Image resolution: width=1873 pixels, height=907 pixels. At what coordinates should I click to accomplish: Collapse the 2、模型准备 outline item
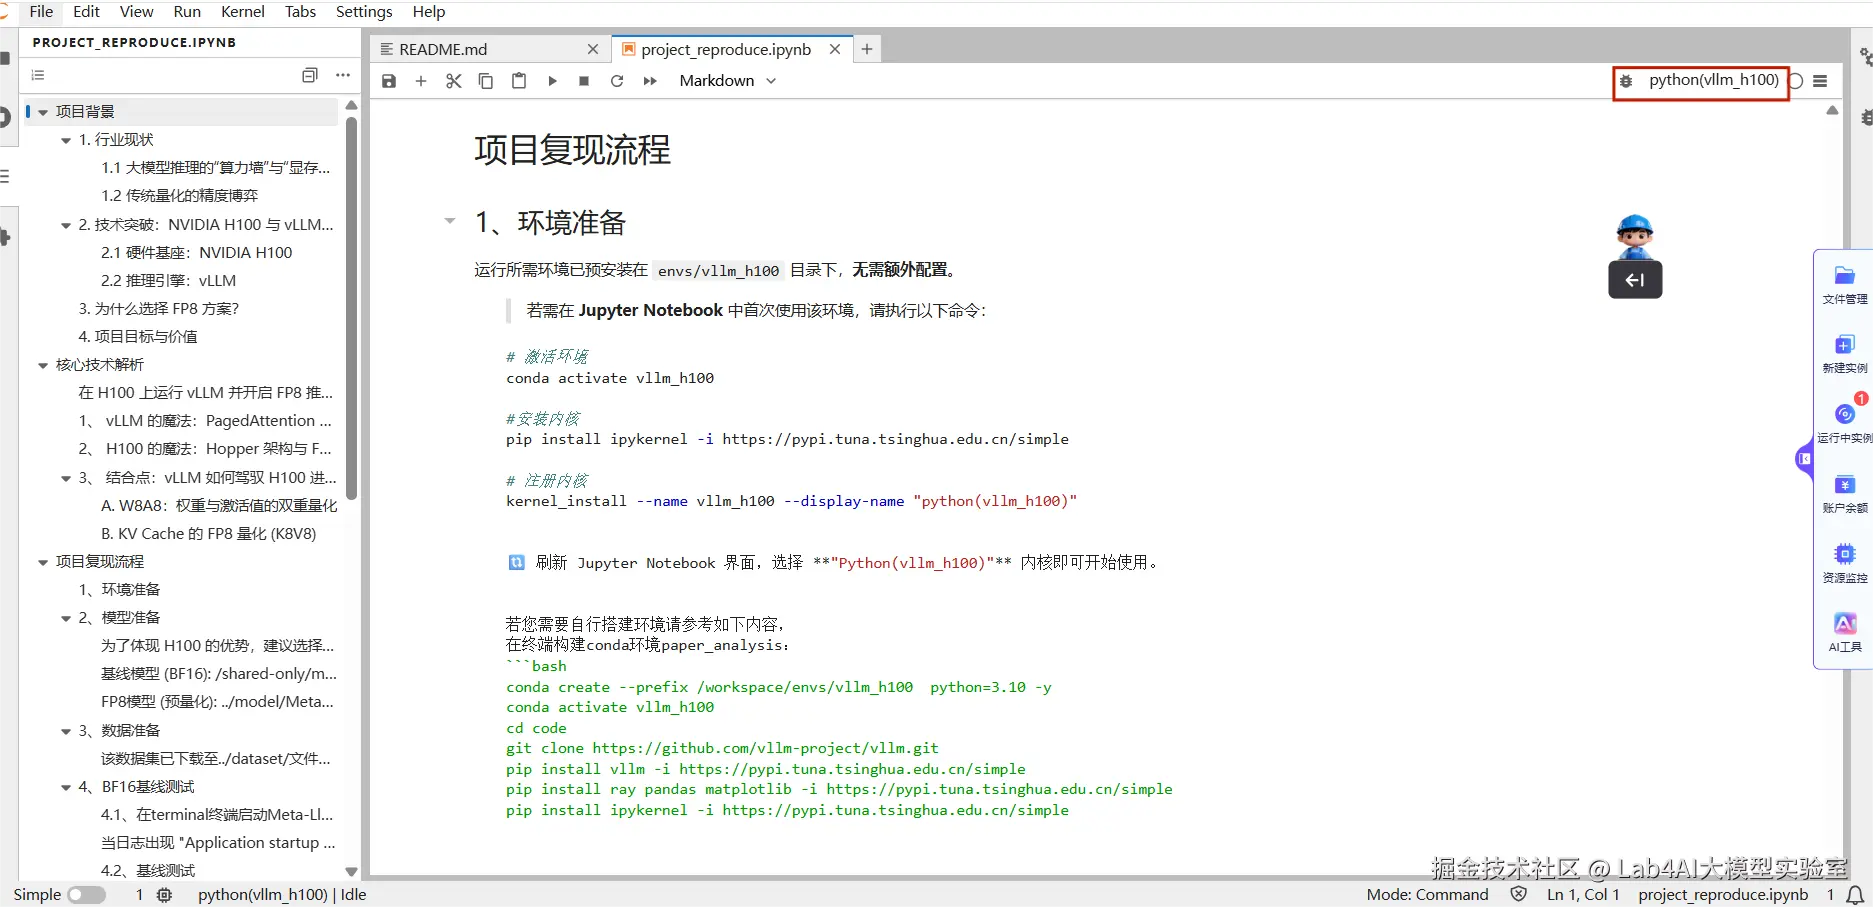click(x=66, y=618)
